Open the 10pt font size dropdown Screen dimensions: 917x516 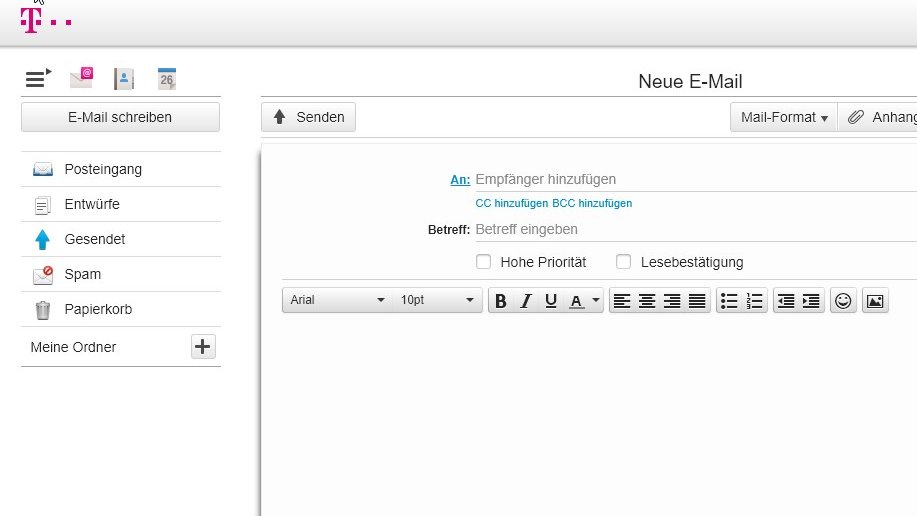(x=437, y=300)
